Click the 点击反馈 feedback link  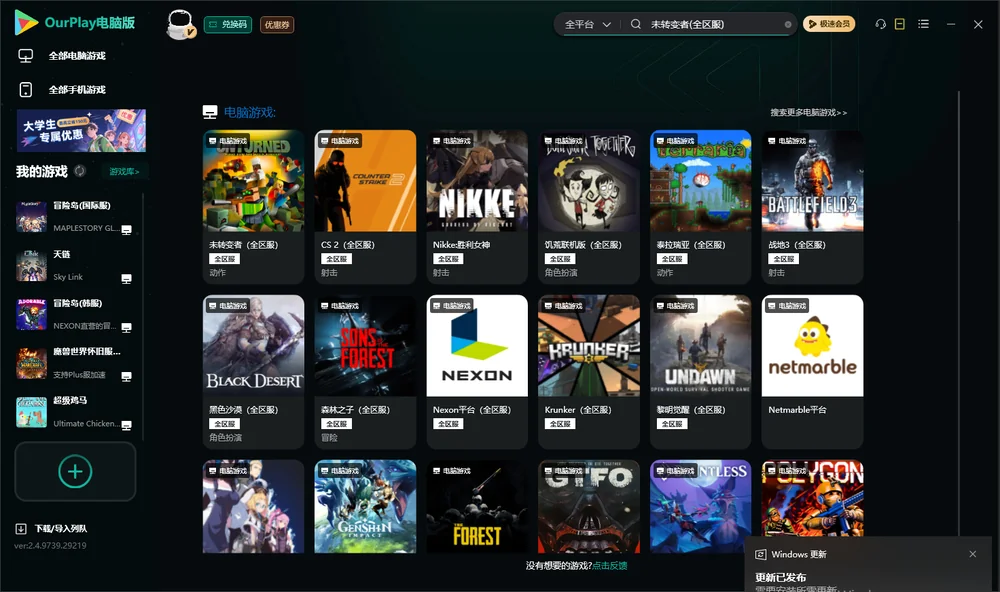610,566
